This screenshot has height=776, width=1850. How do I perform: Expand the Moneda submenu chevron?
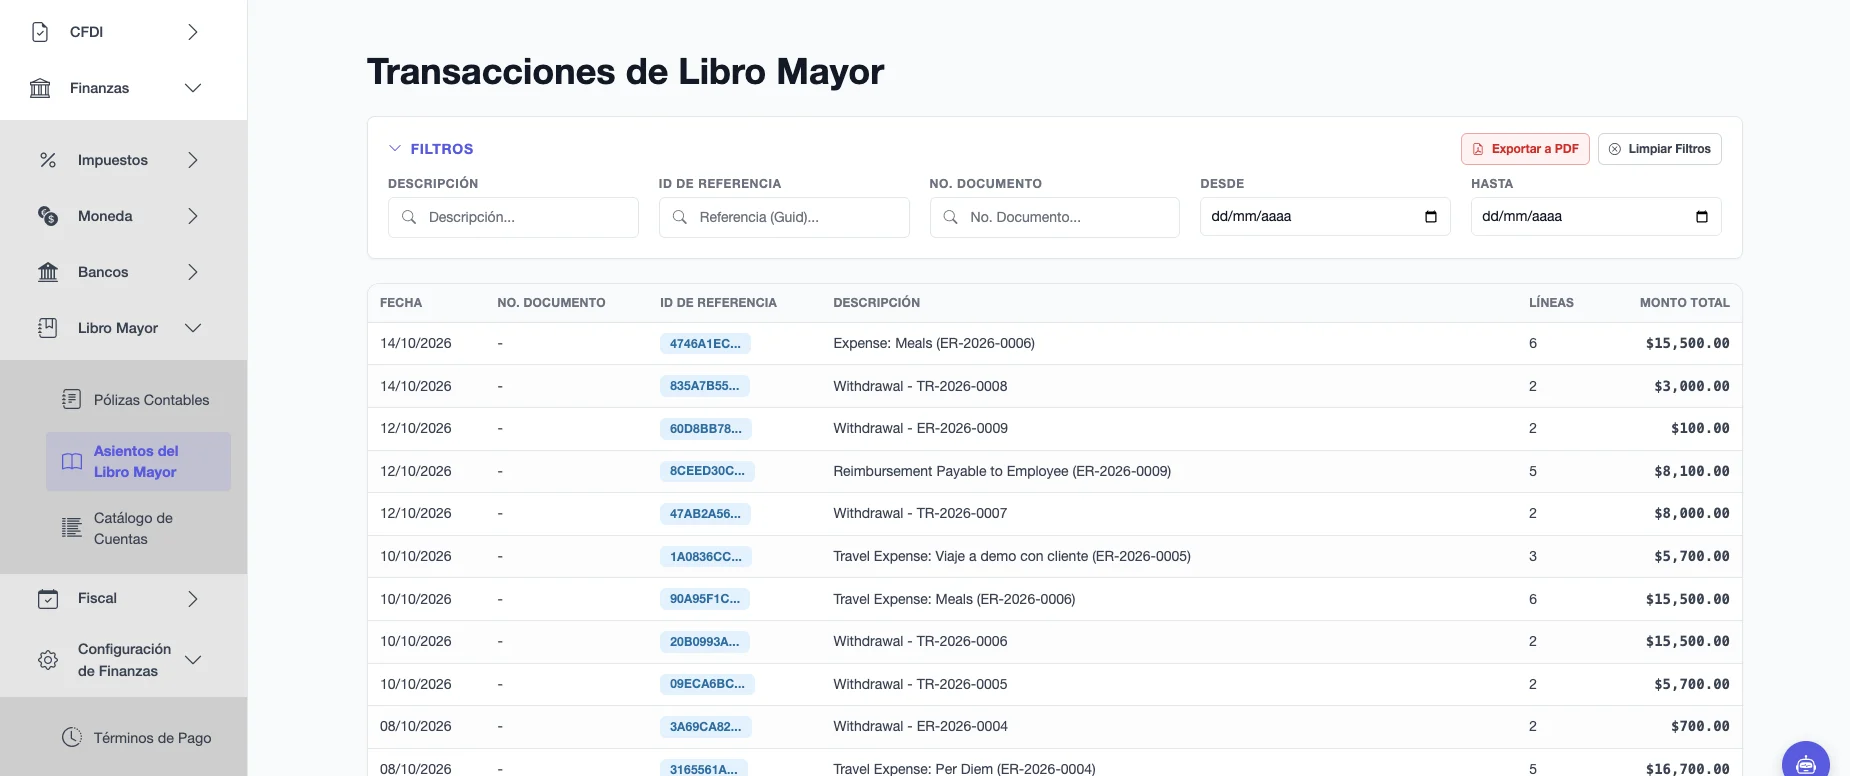coord(193,216)
